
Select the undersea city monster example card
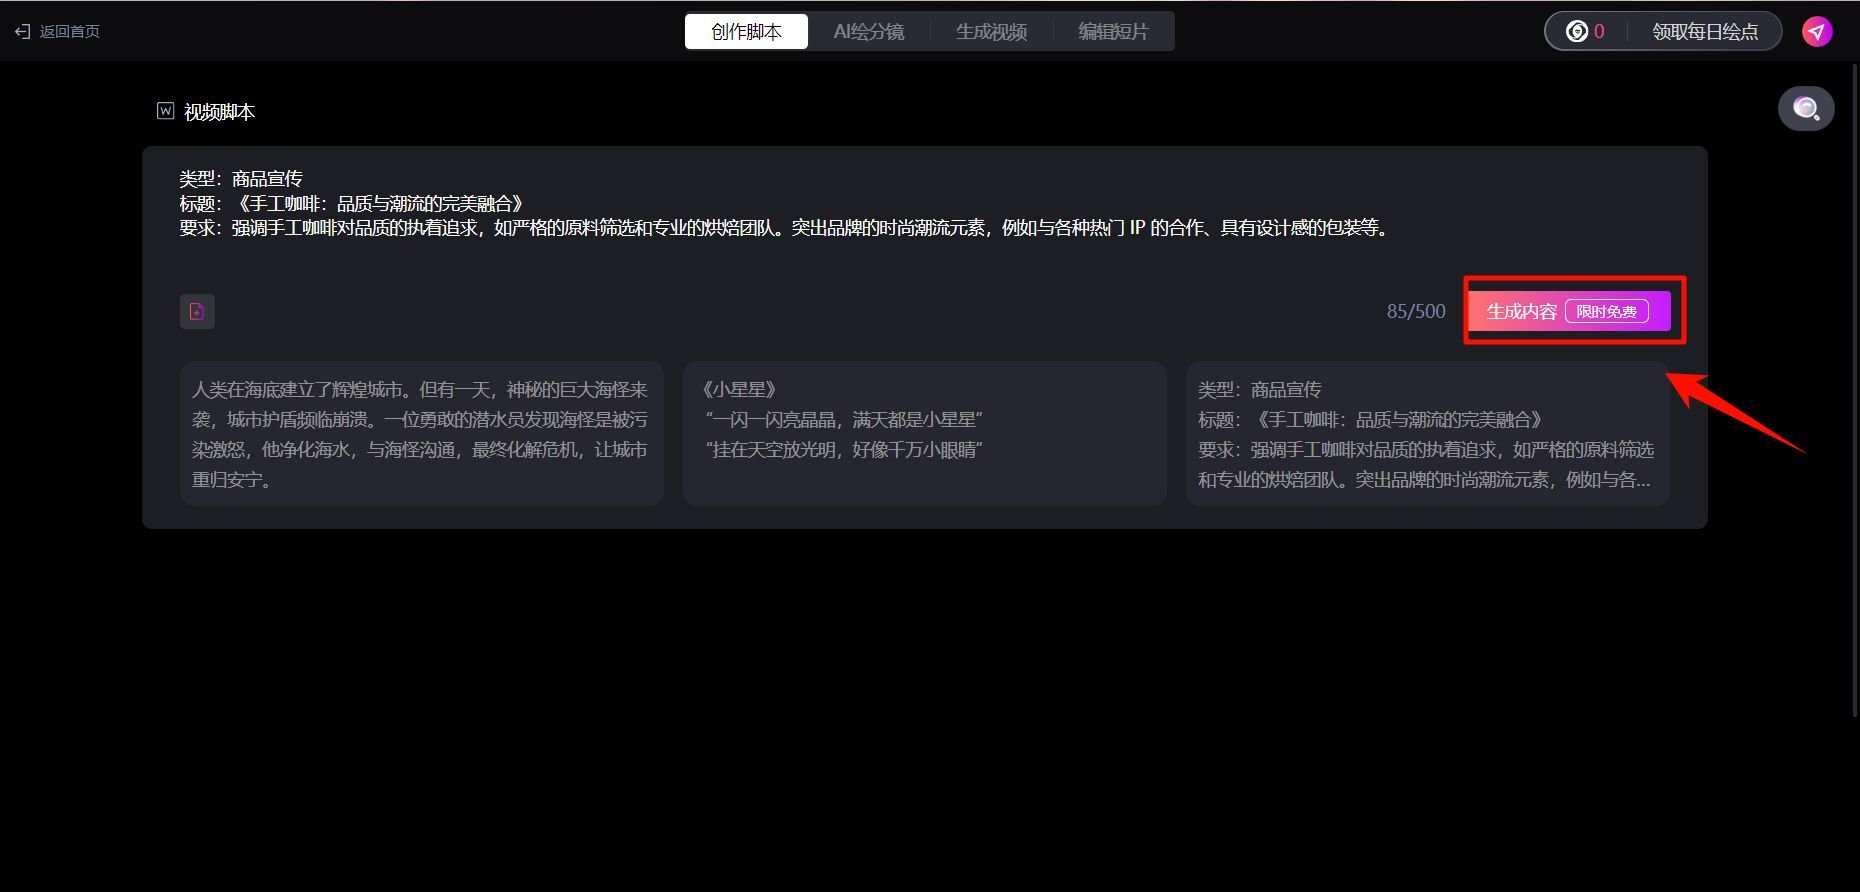[x=421, y=434]
